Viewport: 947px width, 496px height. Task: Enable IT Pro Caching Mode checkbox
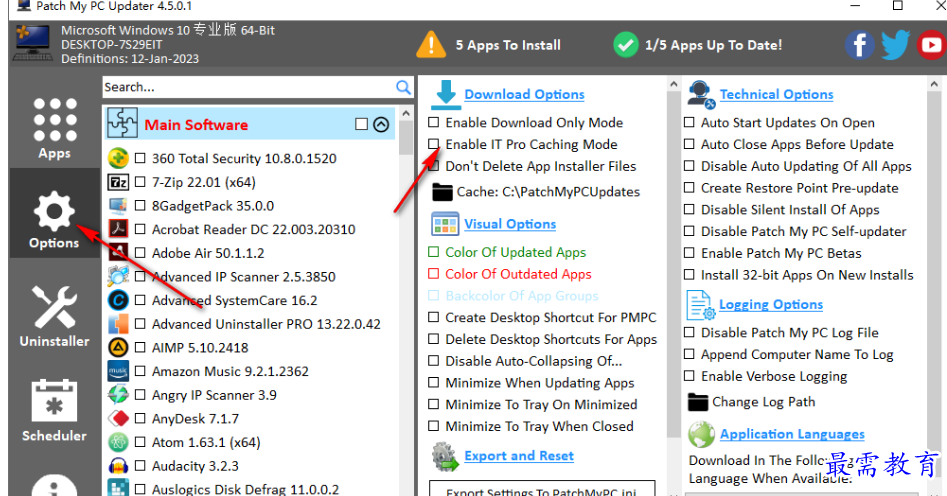pyautogui.click(x=434, y=144)
